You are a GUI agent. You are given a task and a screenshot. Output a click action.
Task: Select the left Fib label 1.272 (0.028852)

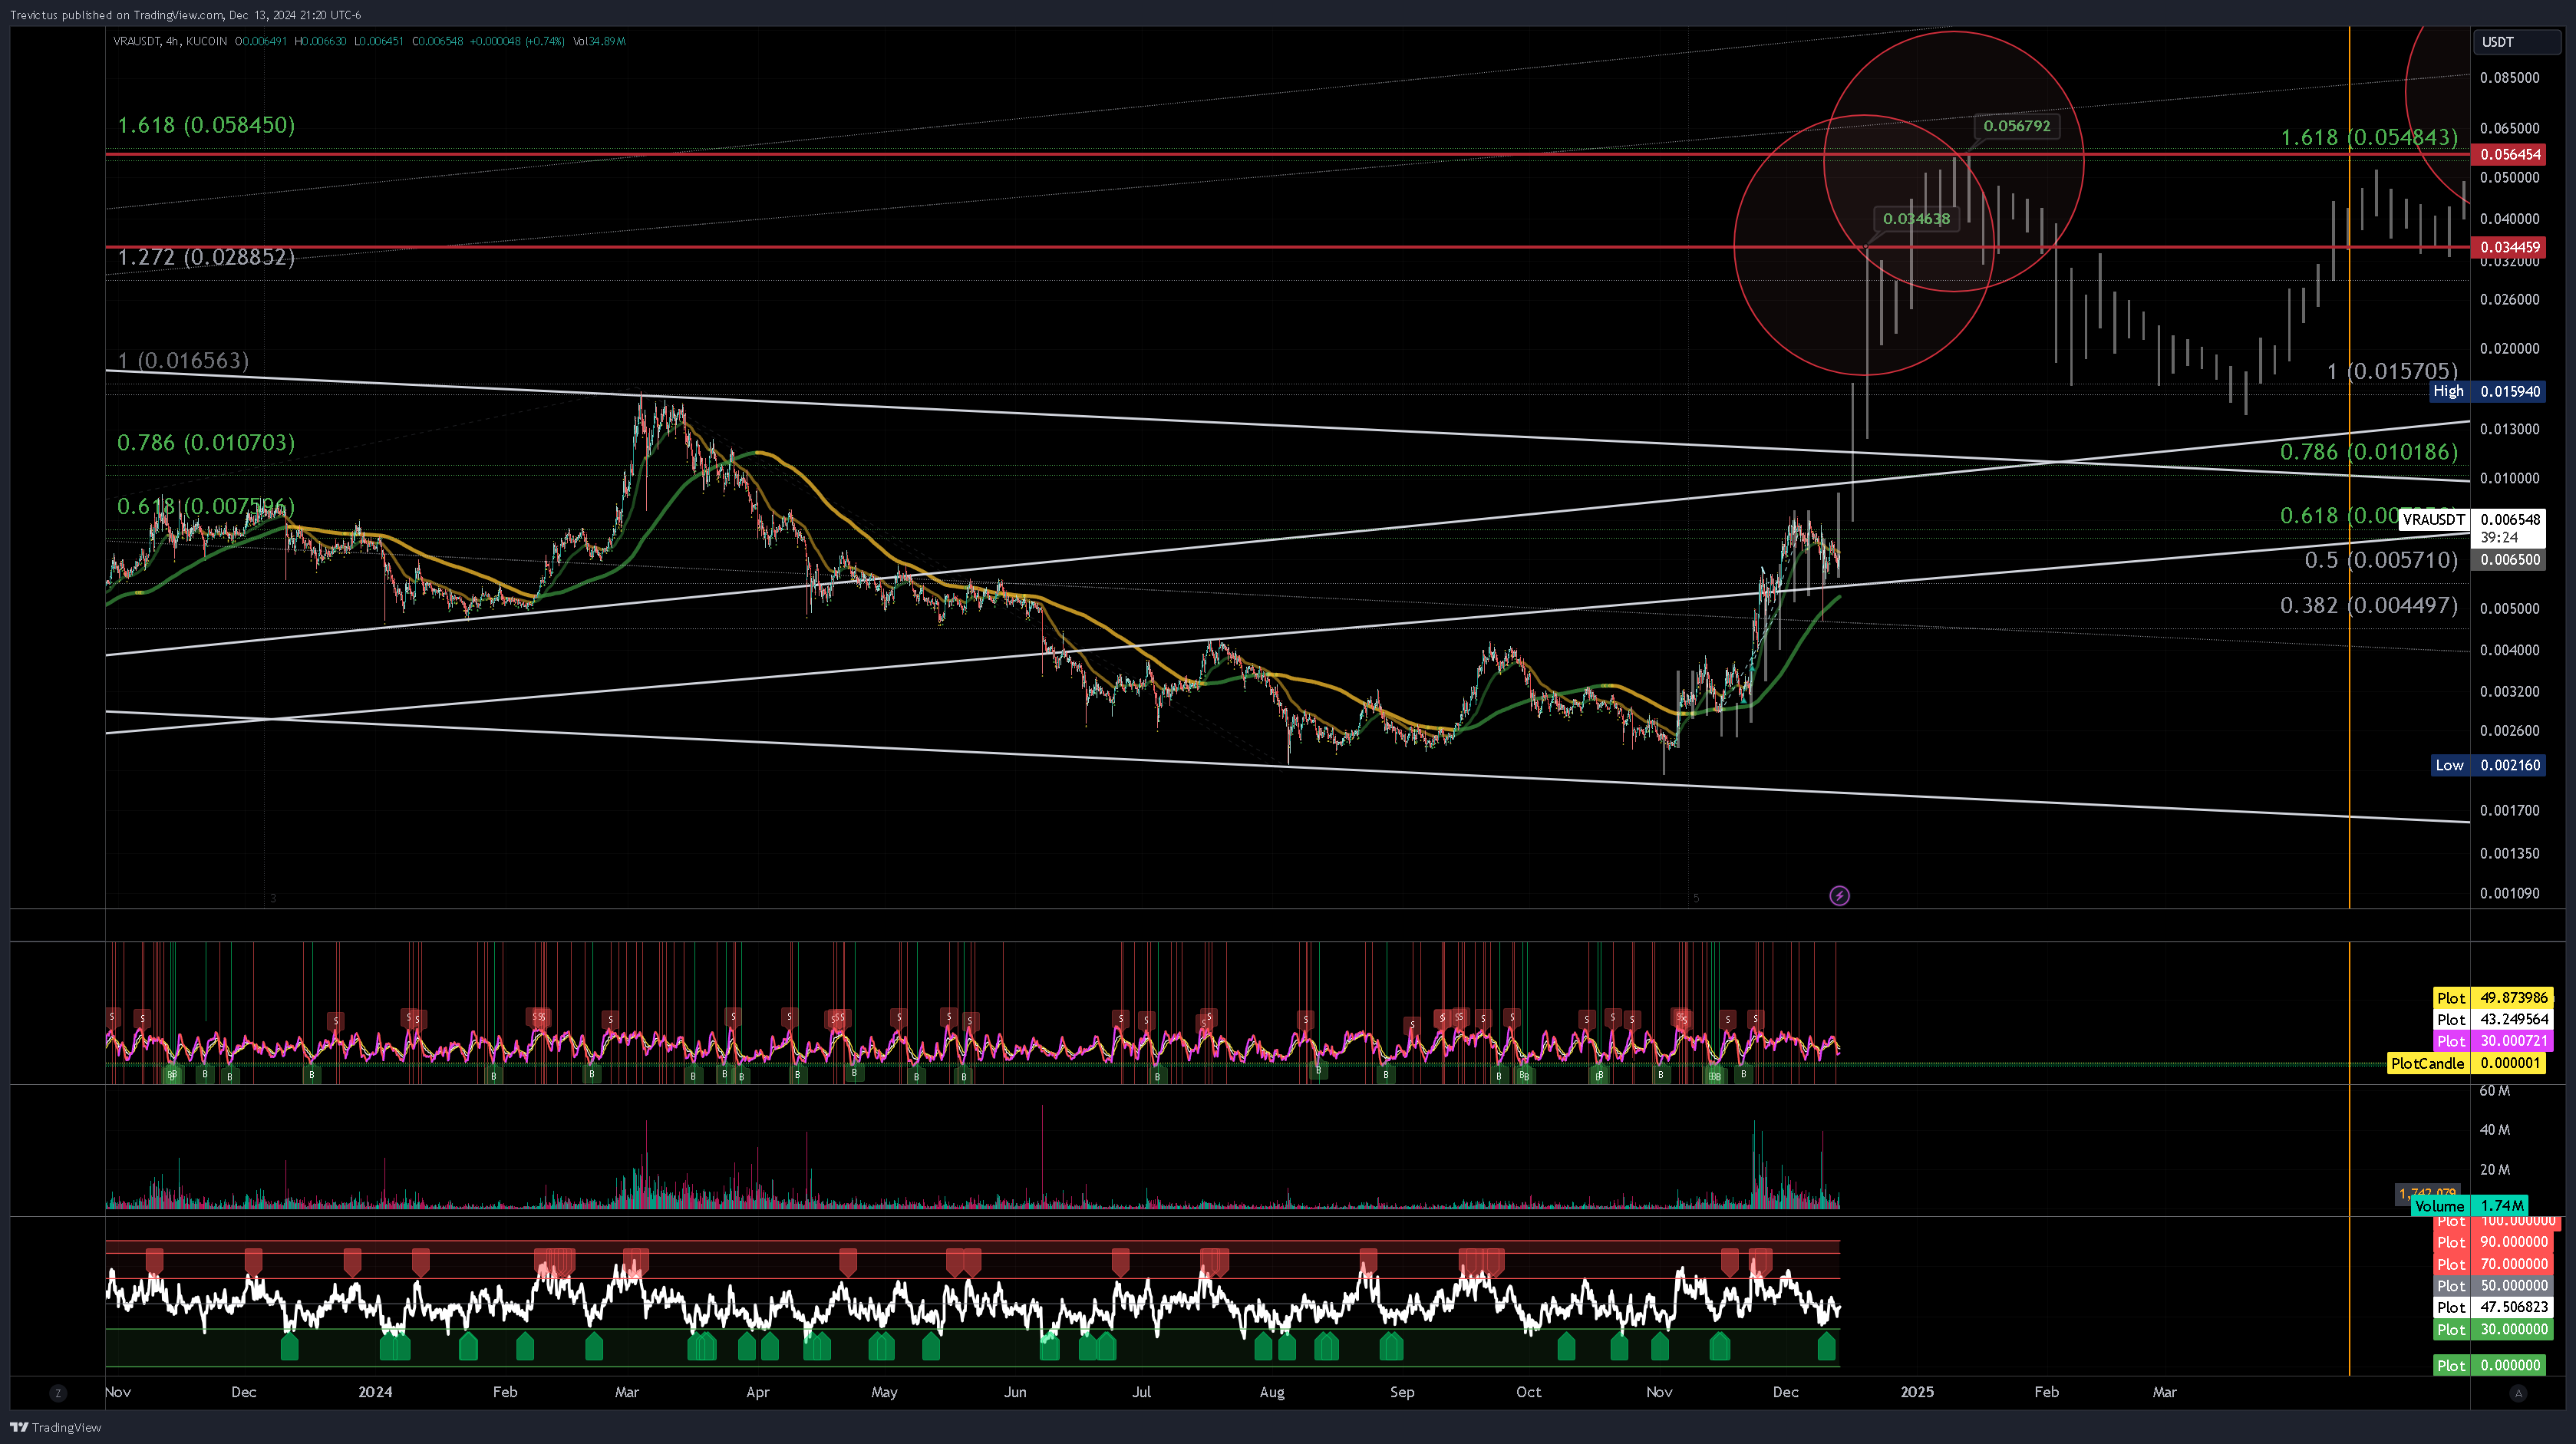pyautogui.click(x=206, y=257)
